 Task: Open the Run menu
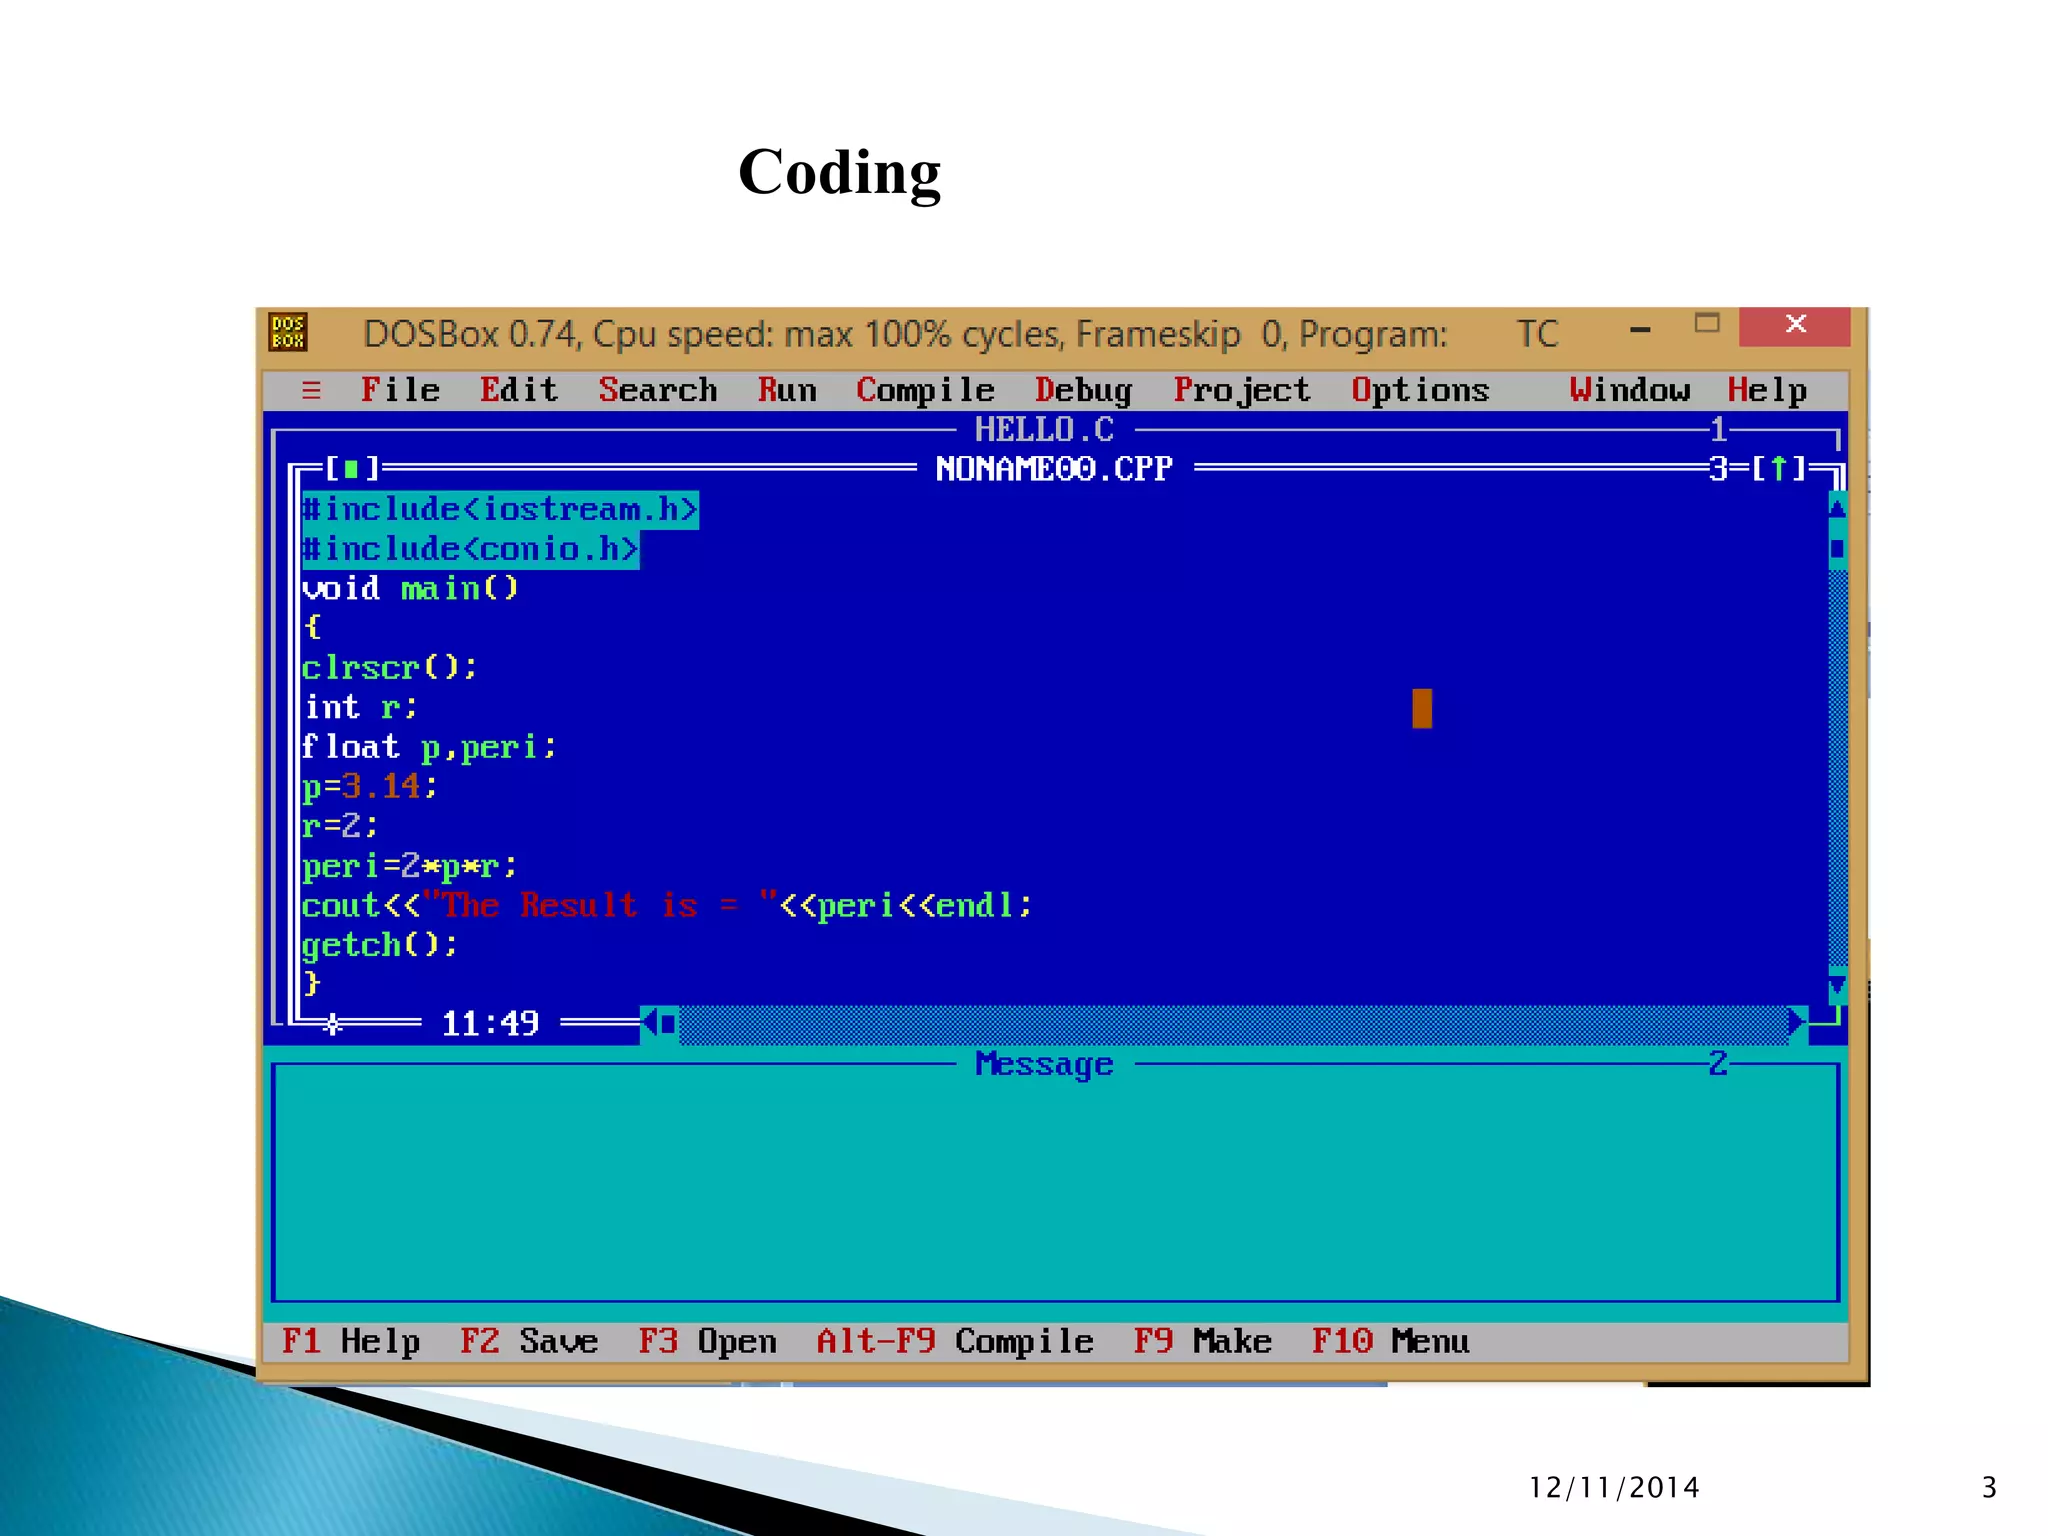tap(787, 390)
